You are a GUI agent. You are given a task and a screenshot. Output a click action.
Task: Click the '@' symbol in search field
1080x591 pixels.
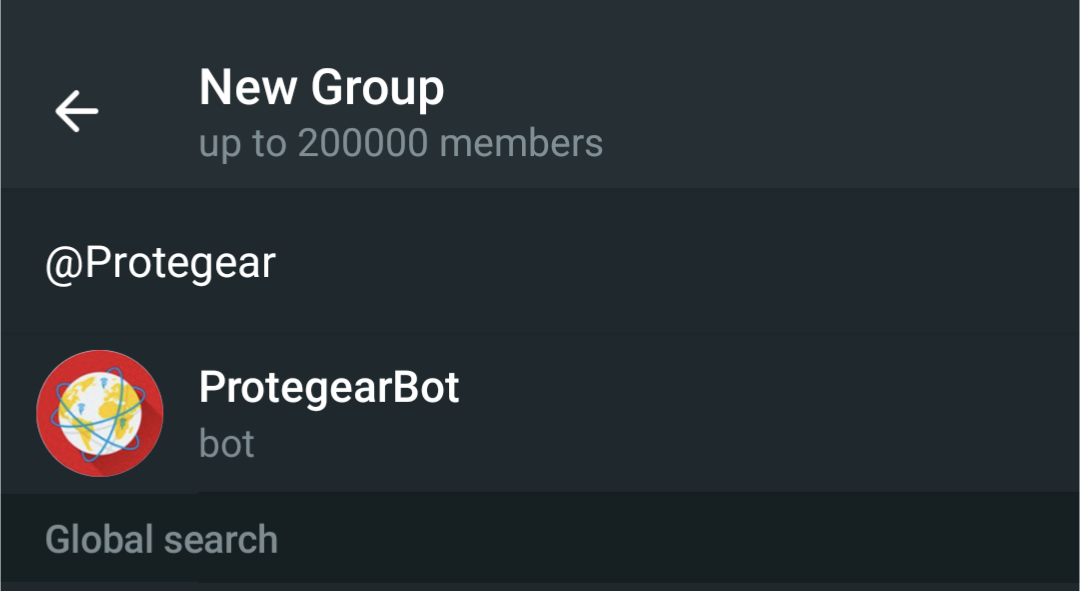pos(64,264)
